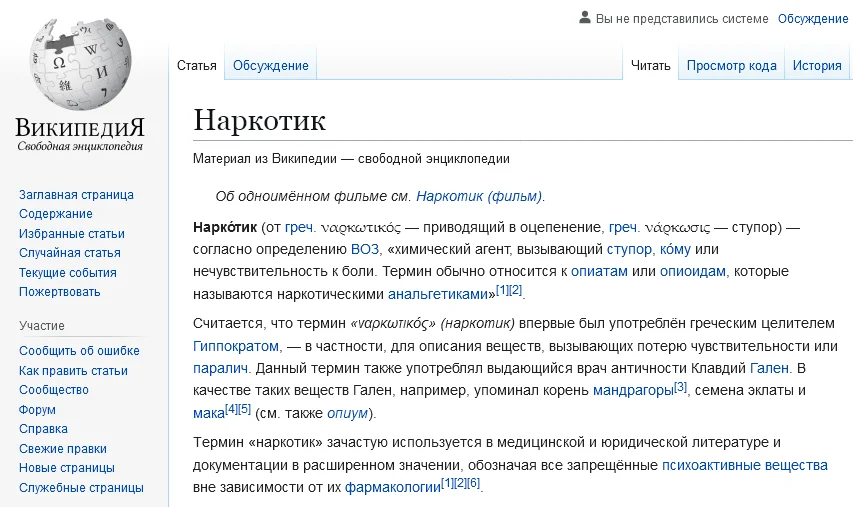Open the Справка link

point(44,429)
